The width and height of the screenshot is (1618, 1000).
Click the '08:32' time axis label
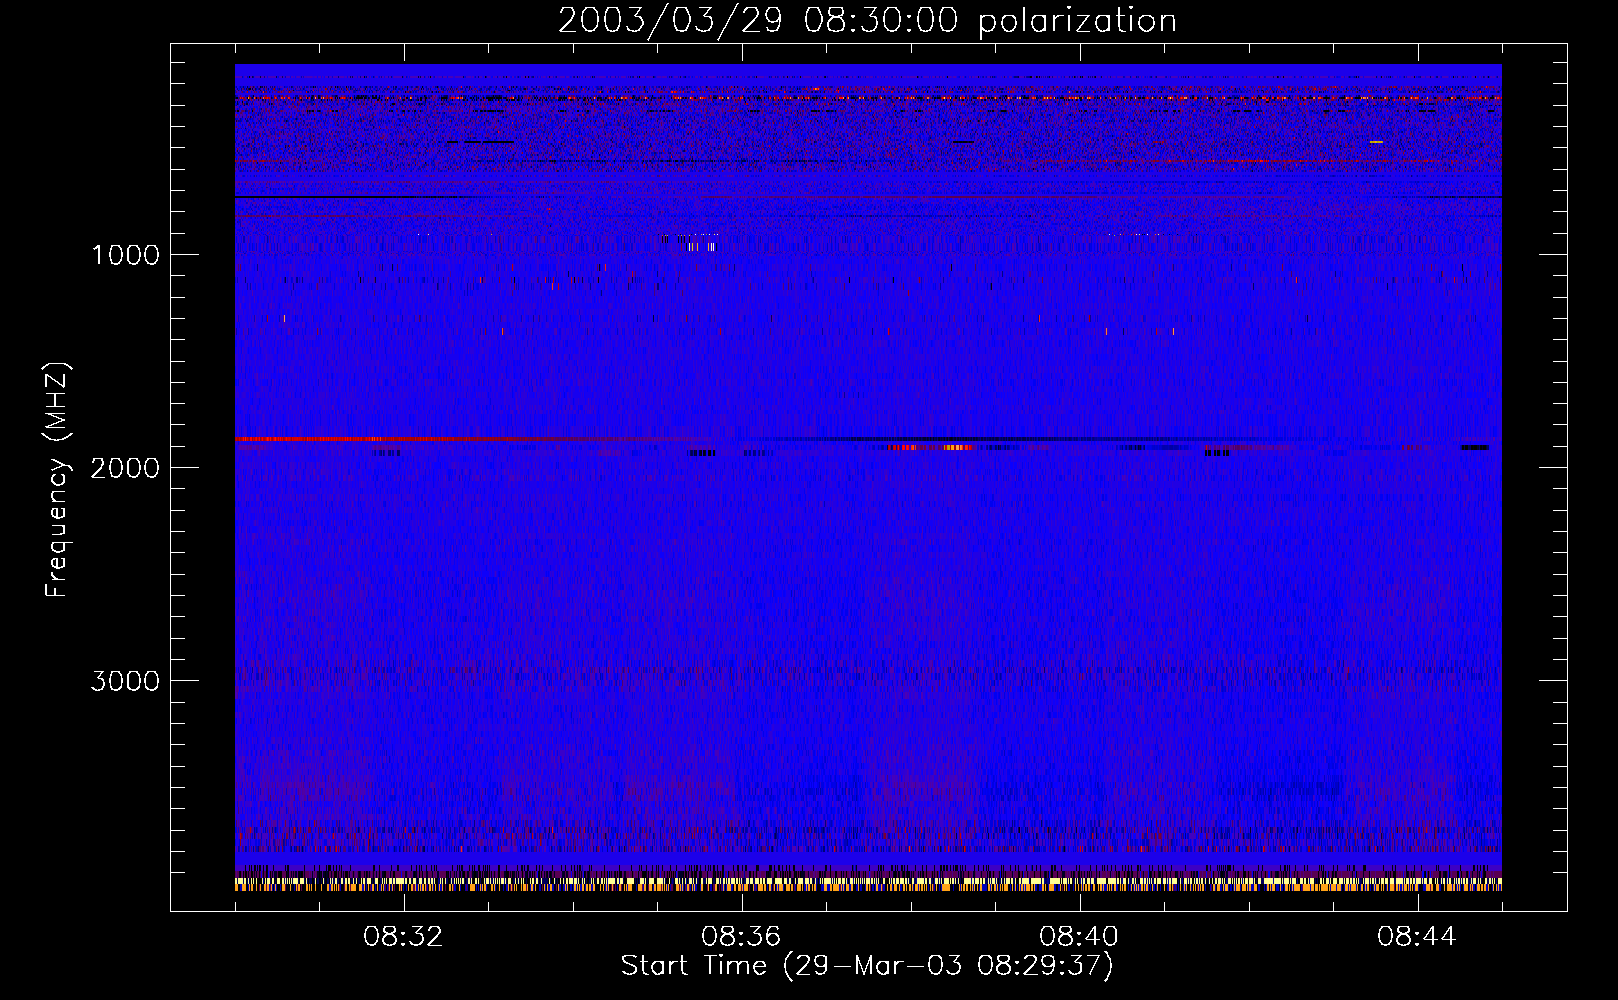tap(404, 937)
